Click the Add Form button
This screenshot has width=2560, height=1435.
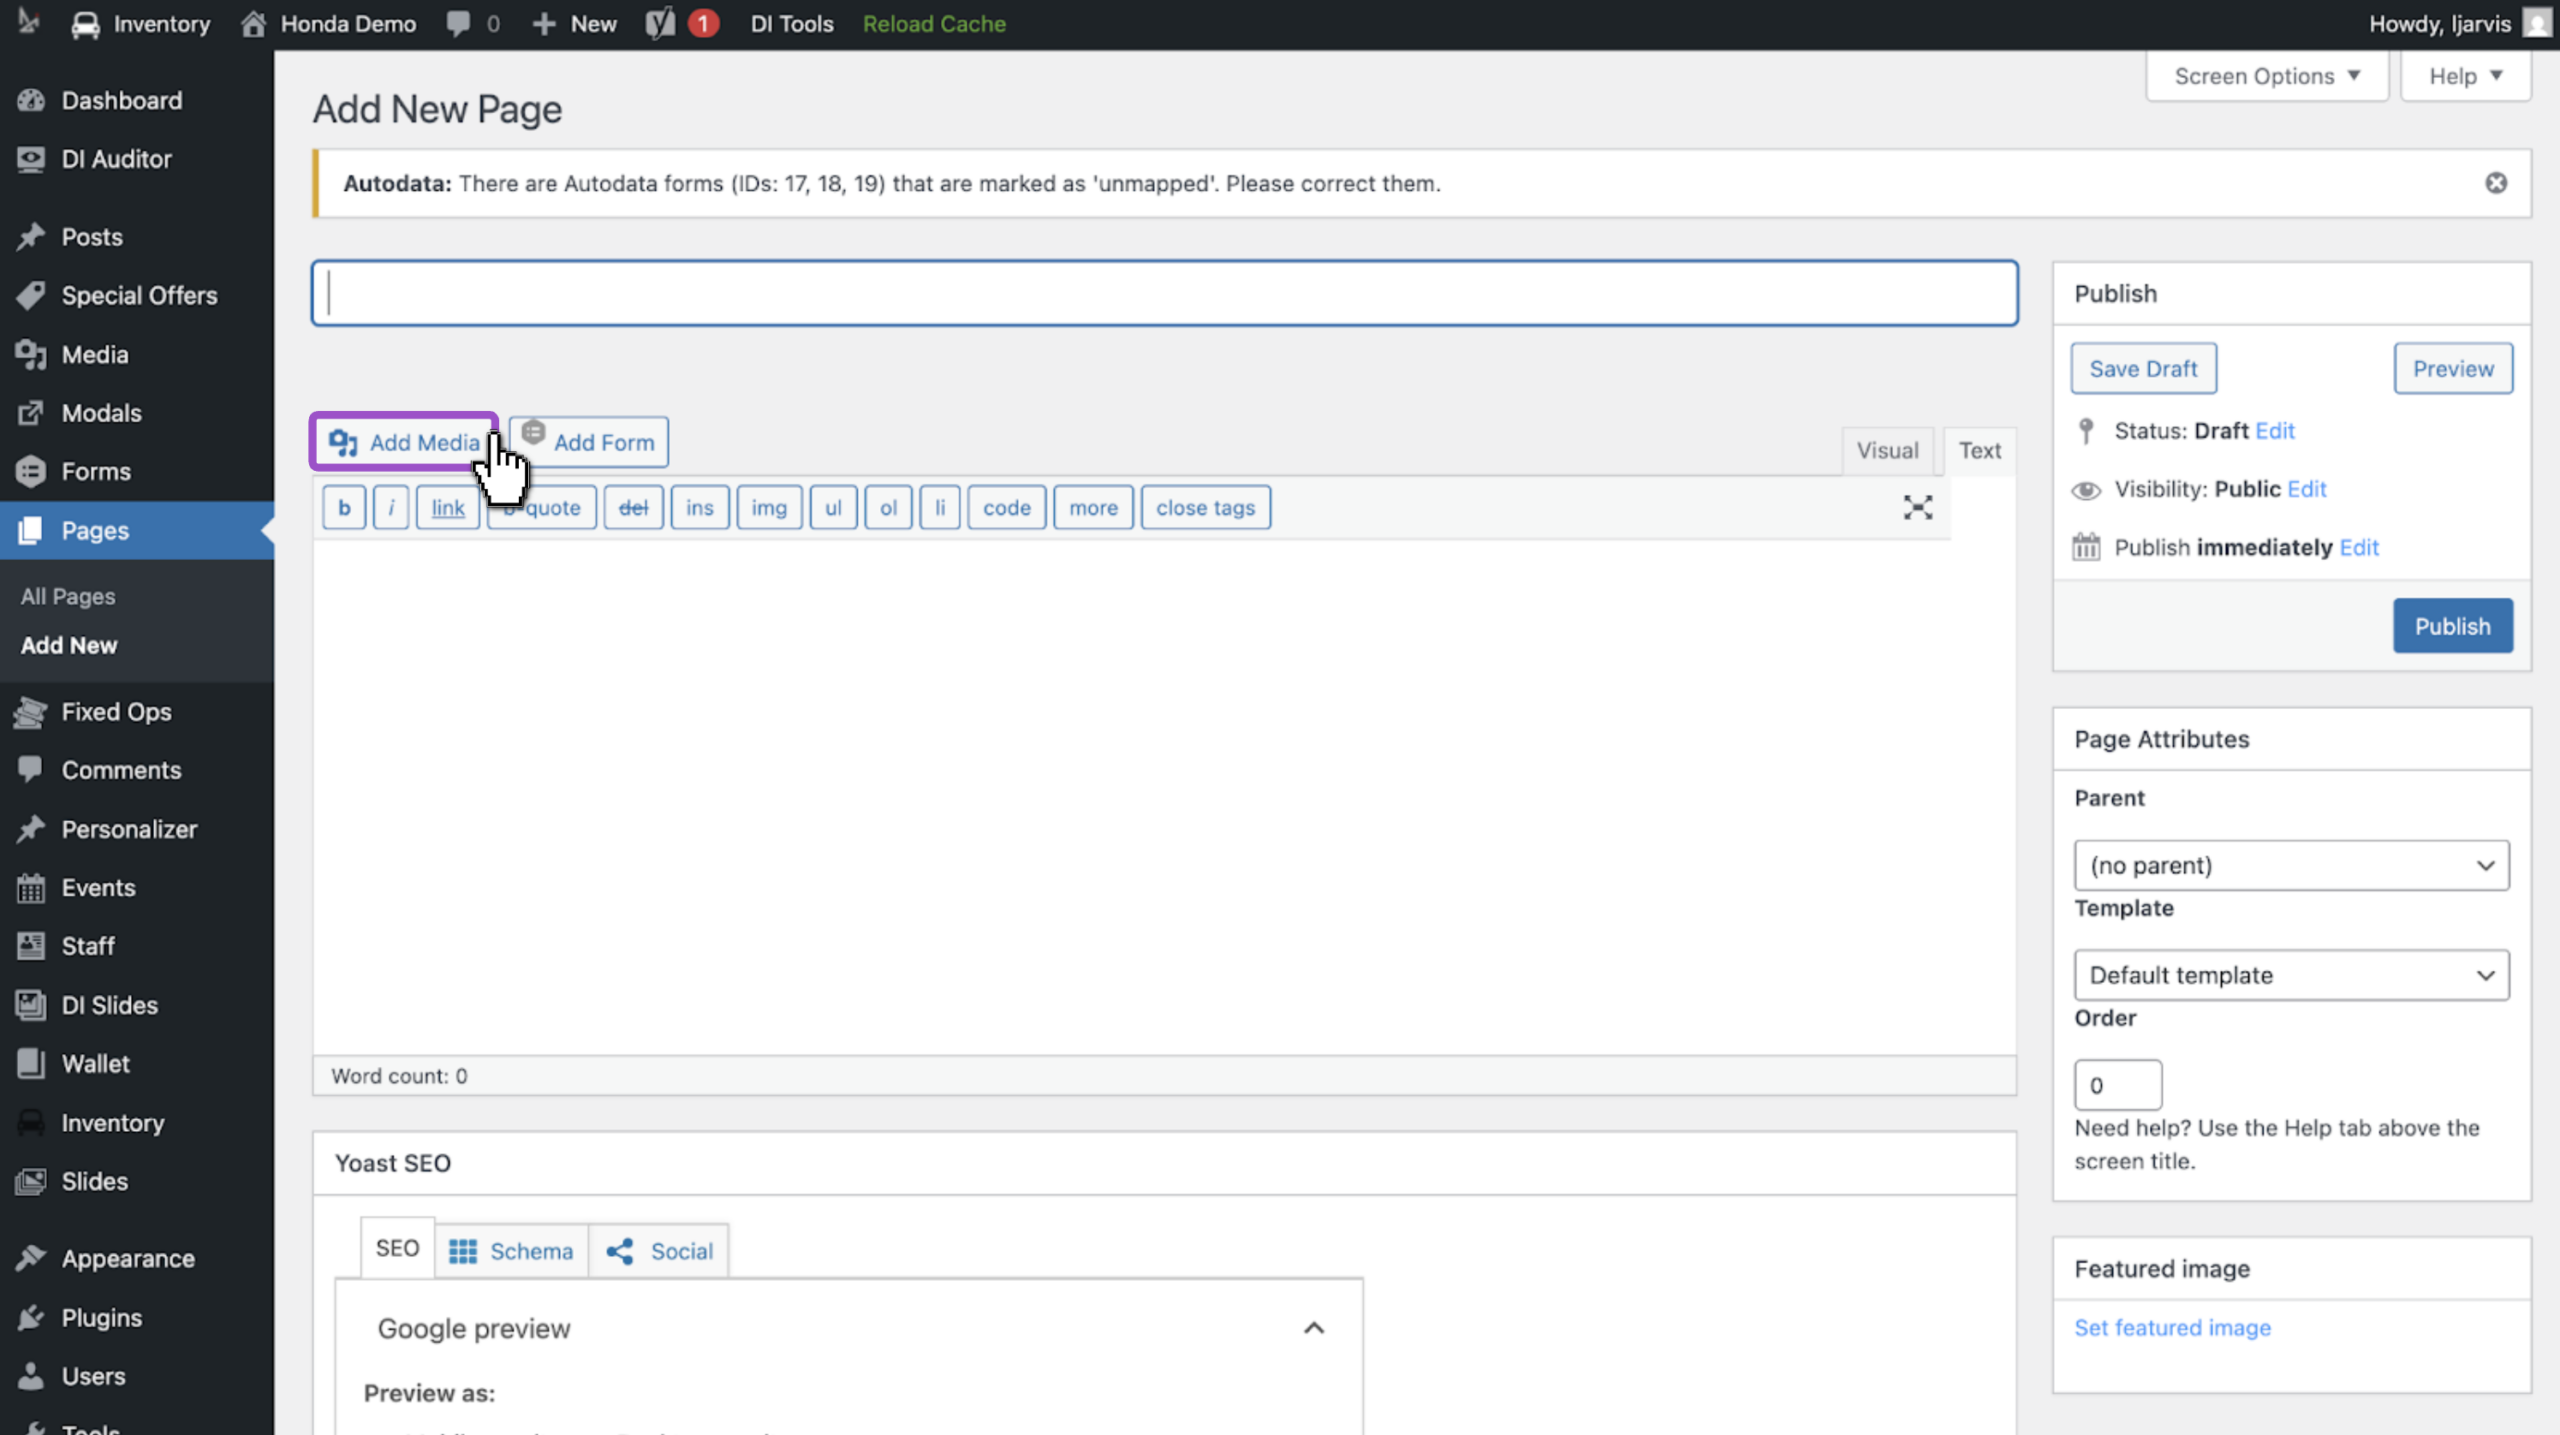[589, 442]
